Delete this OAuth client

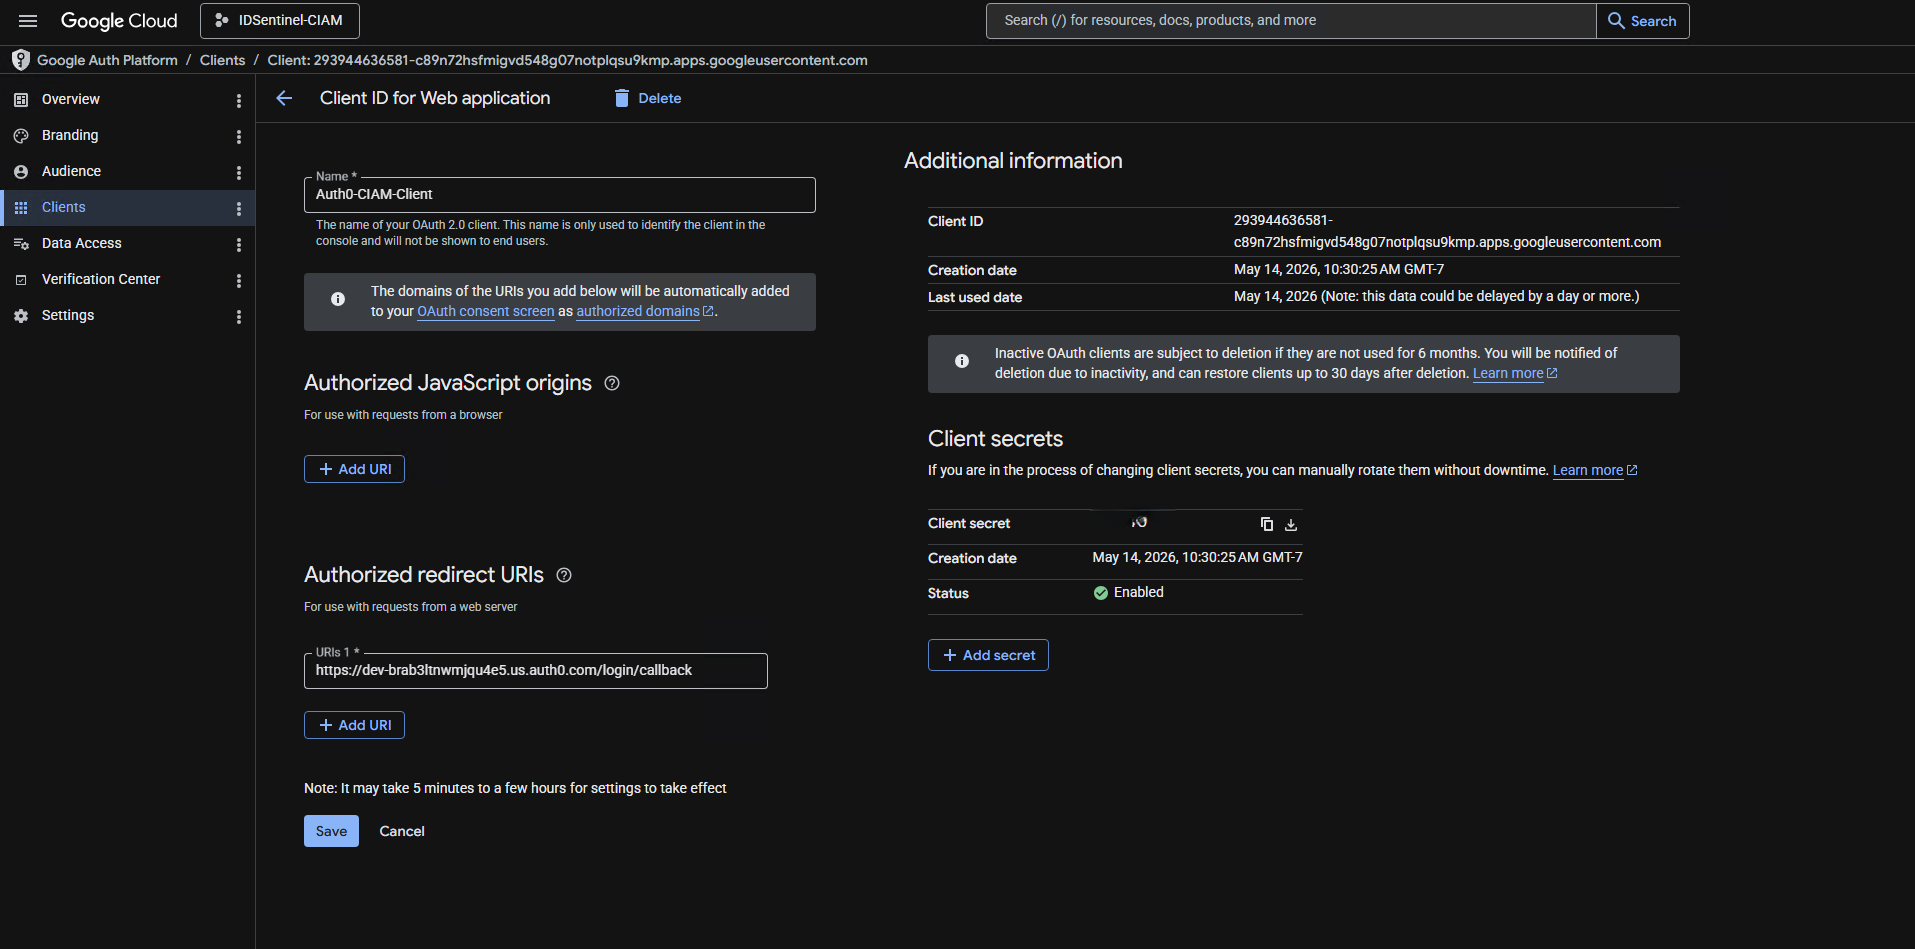(648, 98)
